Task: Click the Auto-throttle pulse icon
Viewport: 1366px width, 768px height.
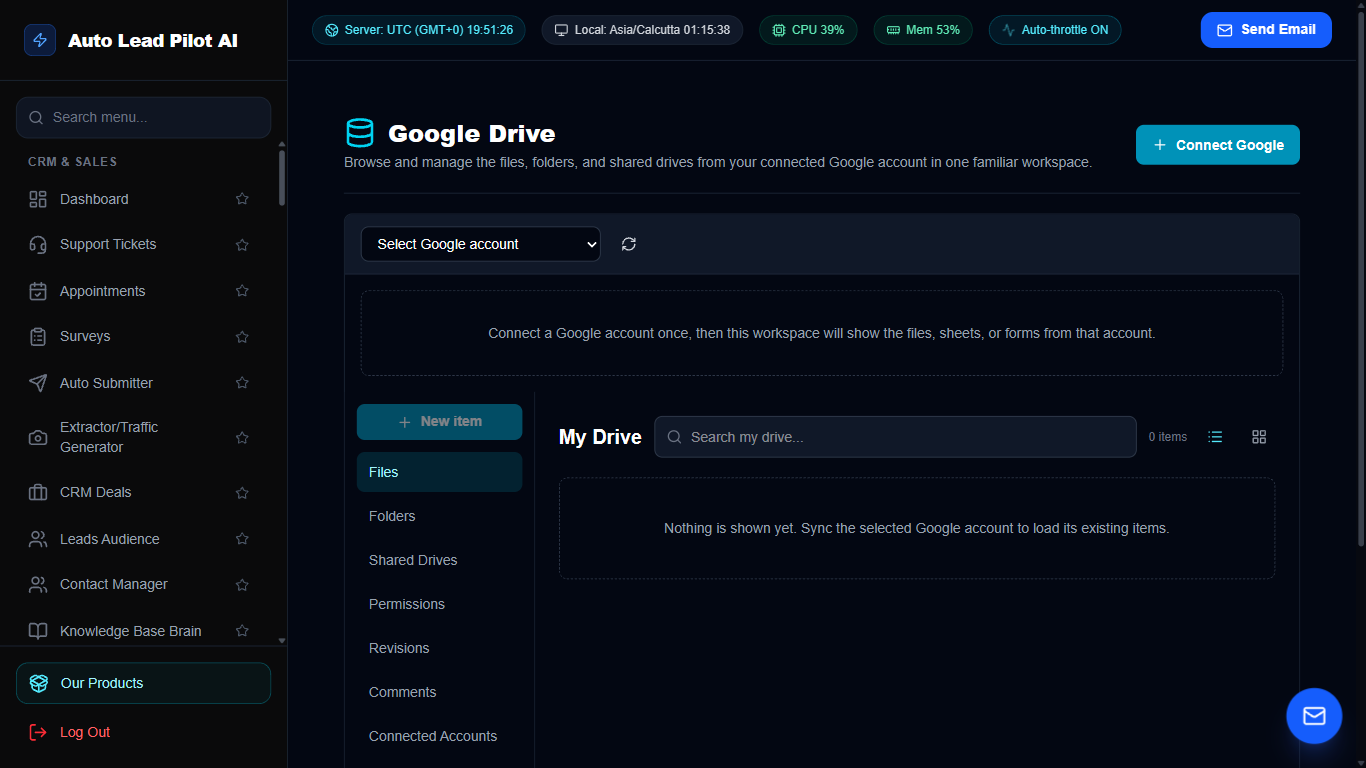Action: point(1008,30)
